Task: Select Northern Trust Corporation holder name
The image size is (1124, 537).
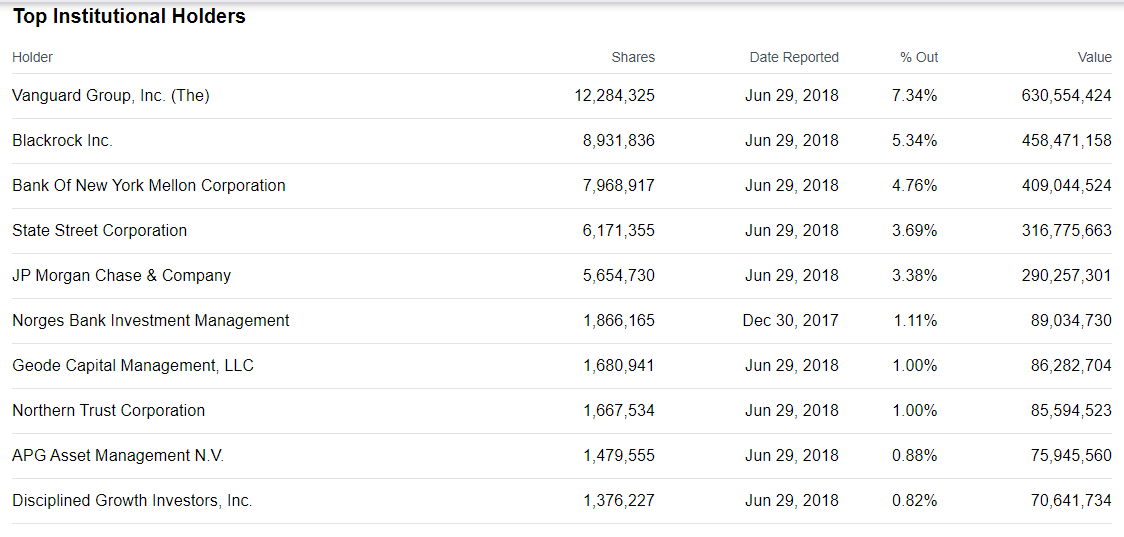Action: (109, 411)
